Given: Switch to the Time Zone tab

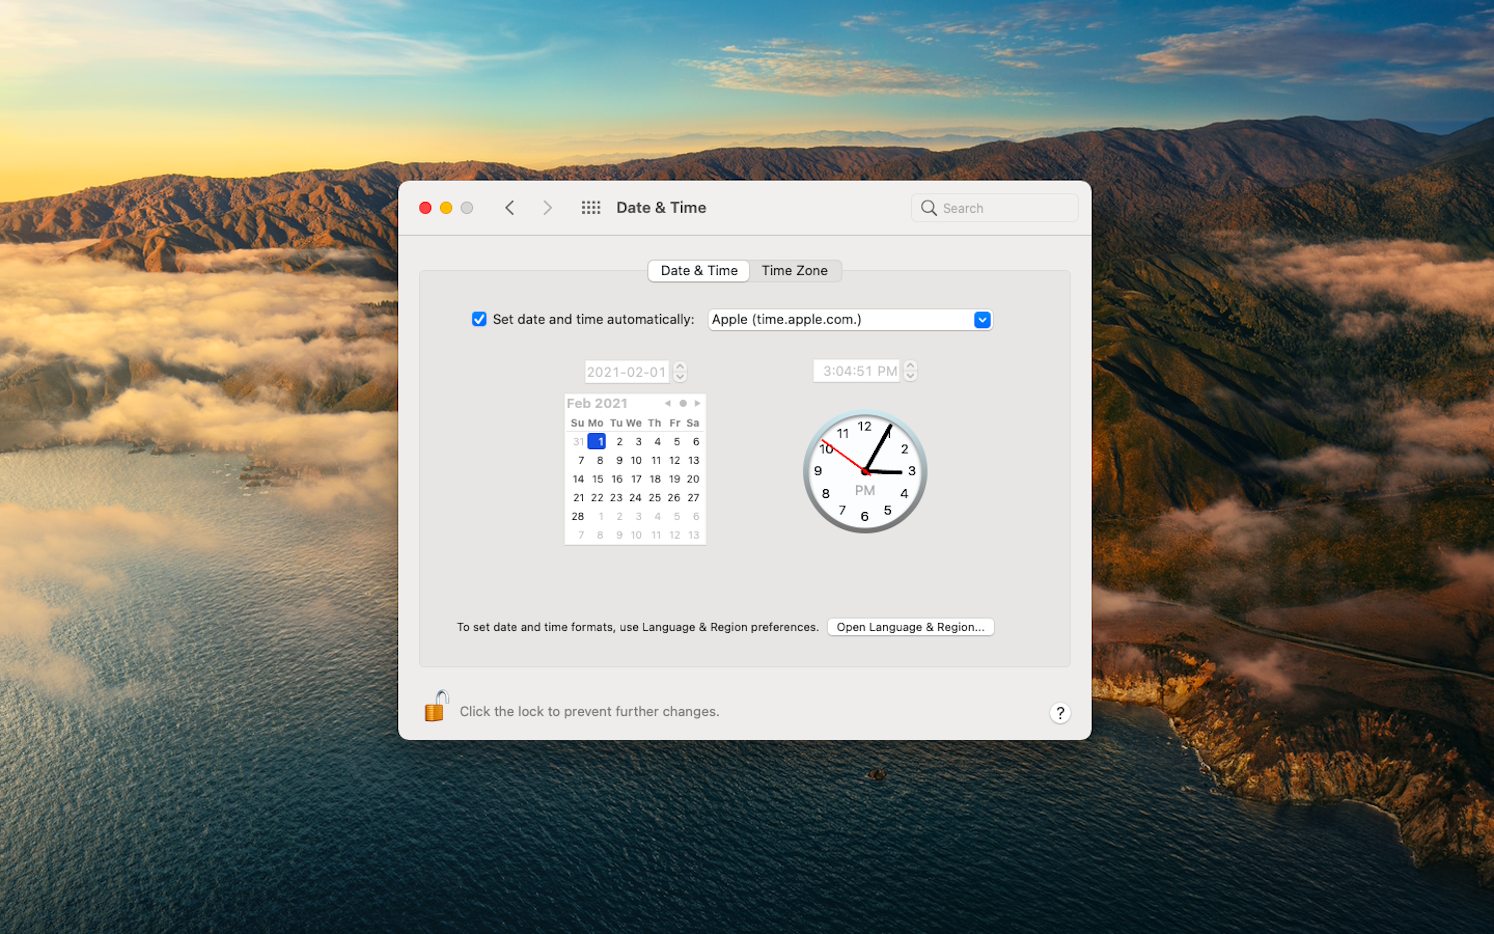Looking at the screenshot, I should click(x=794, y=270).
